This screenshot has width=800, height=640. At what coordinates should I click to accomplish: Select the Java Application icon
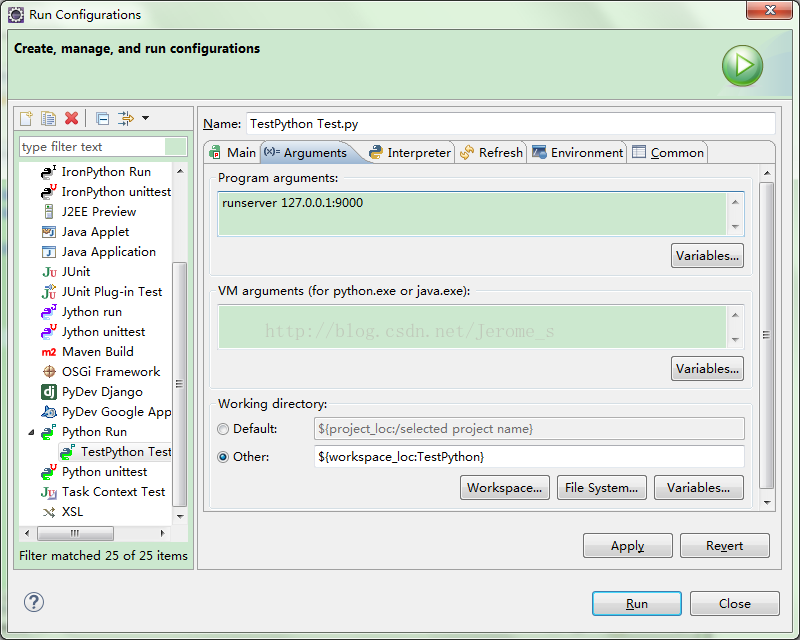(x=48, y=252)
